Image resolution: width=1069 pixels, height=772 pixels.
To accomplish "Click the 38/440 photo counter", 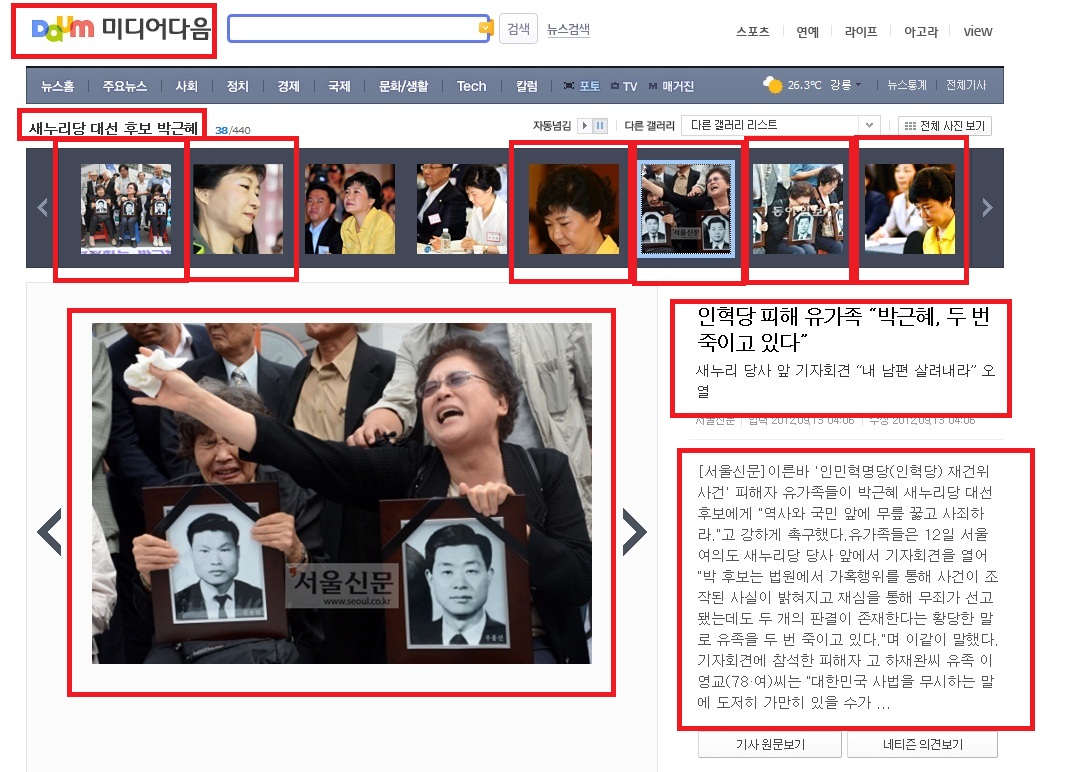I will [232, 130].
